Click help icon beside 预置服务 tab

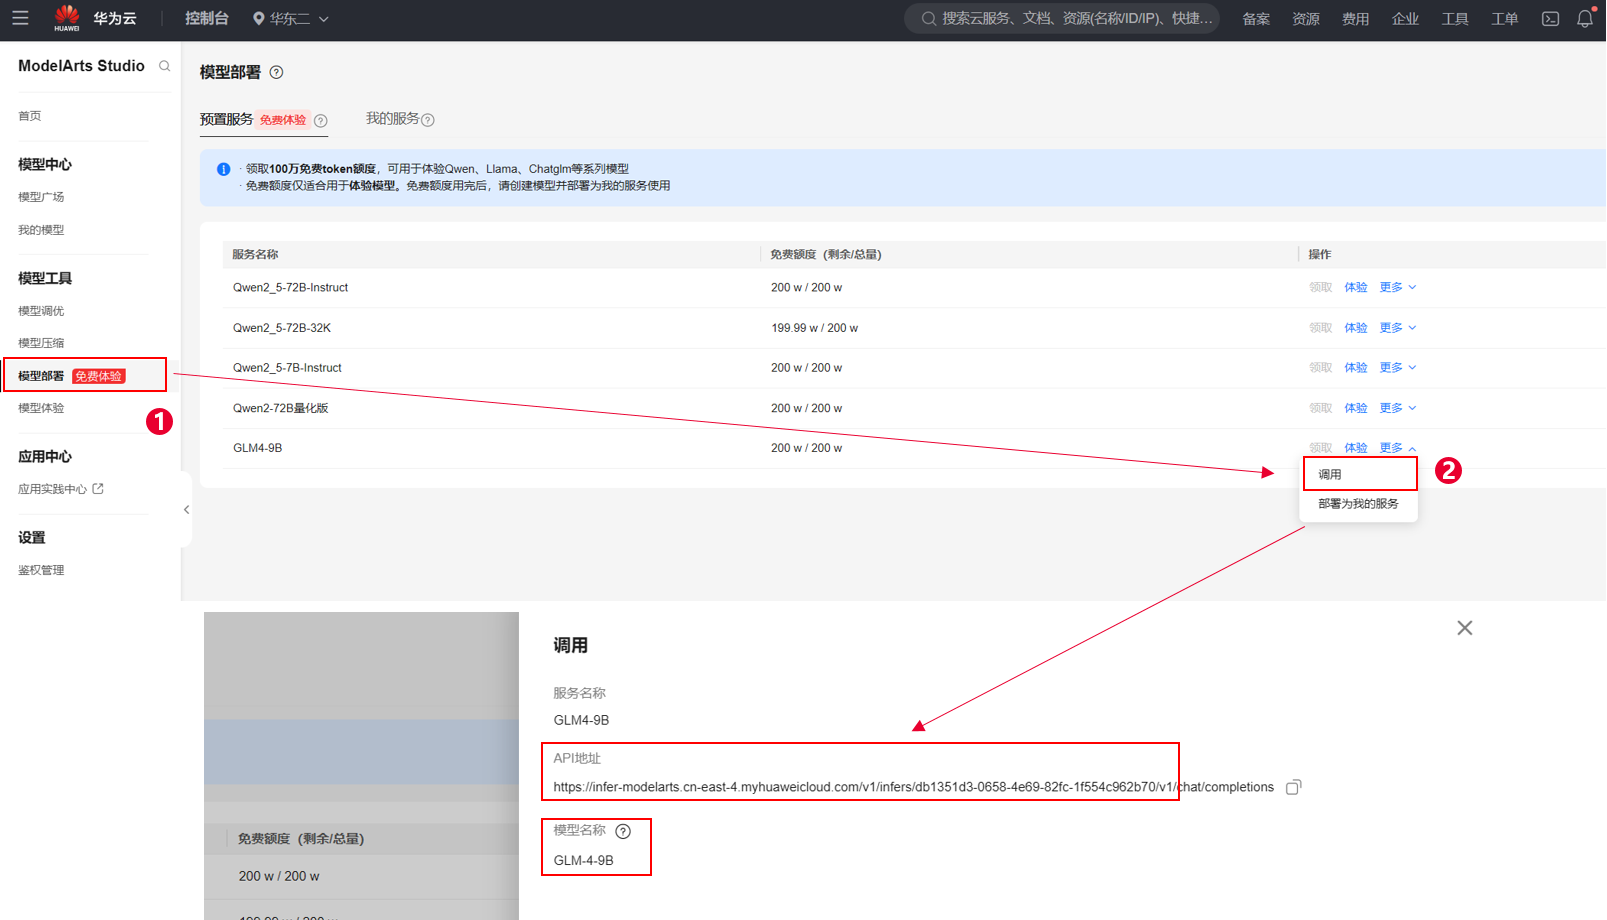pyautogui.click(x=321, y=121)
